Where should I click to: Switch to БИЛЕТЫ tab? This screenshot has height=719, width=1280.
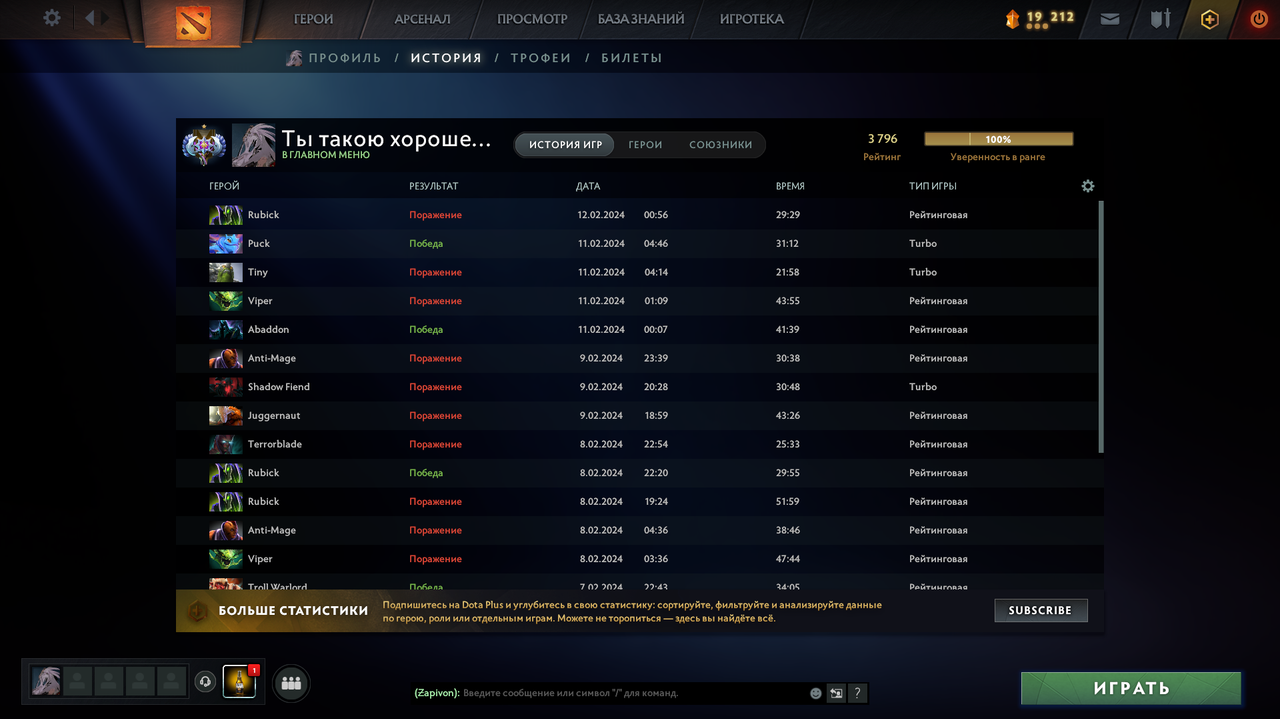[632, 58]
